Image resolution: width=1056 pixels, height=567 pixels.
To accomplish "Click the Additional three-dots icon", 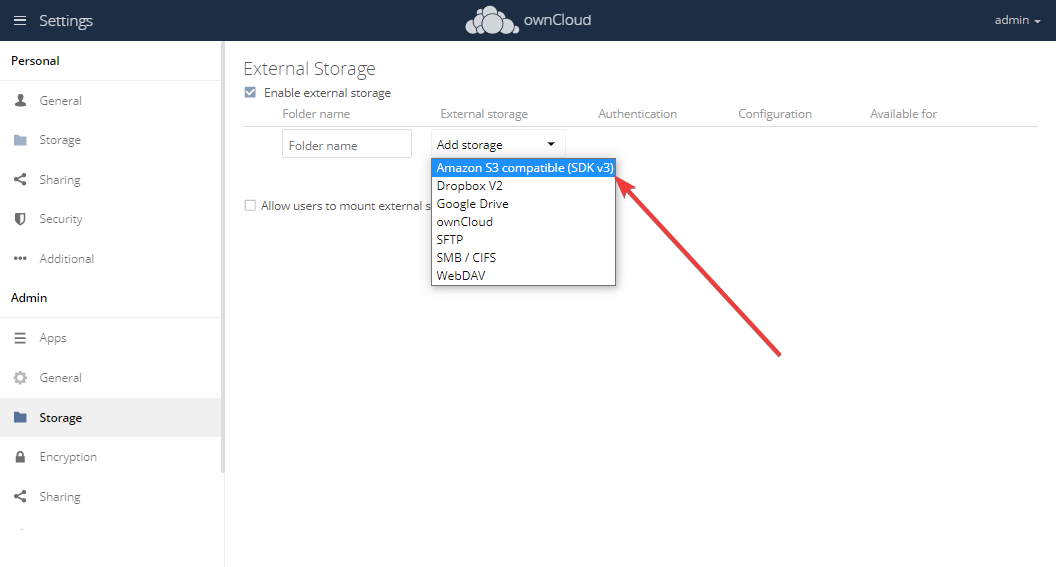I will point(20,259).
